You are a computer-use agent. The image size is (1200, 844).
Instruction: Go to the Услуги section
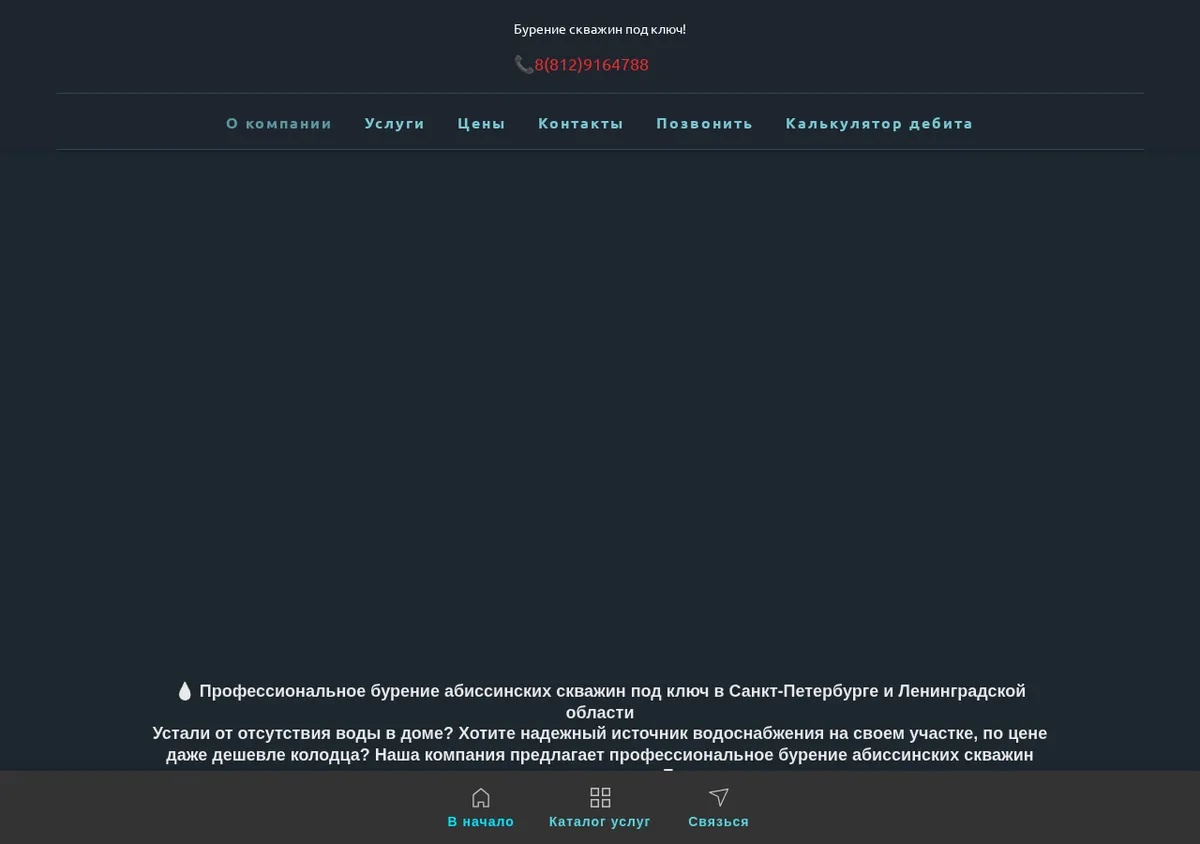(395, 123)
